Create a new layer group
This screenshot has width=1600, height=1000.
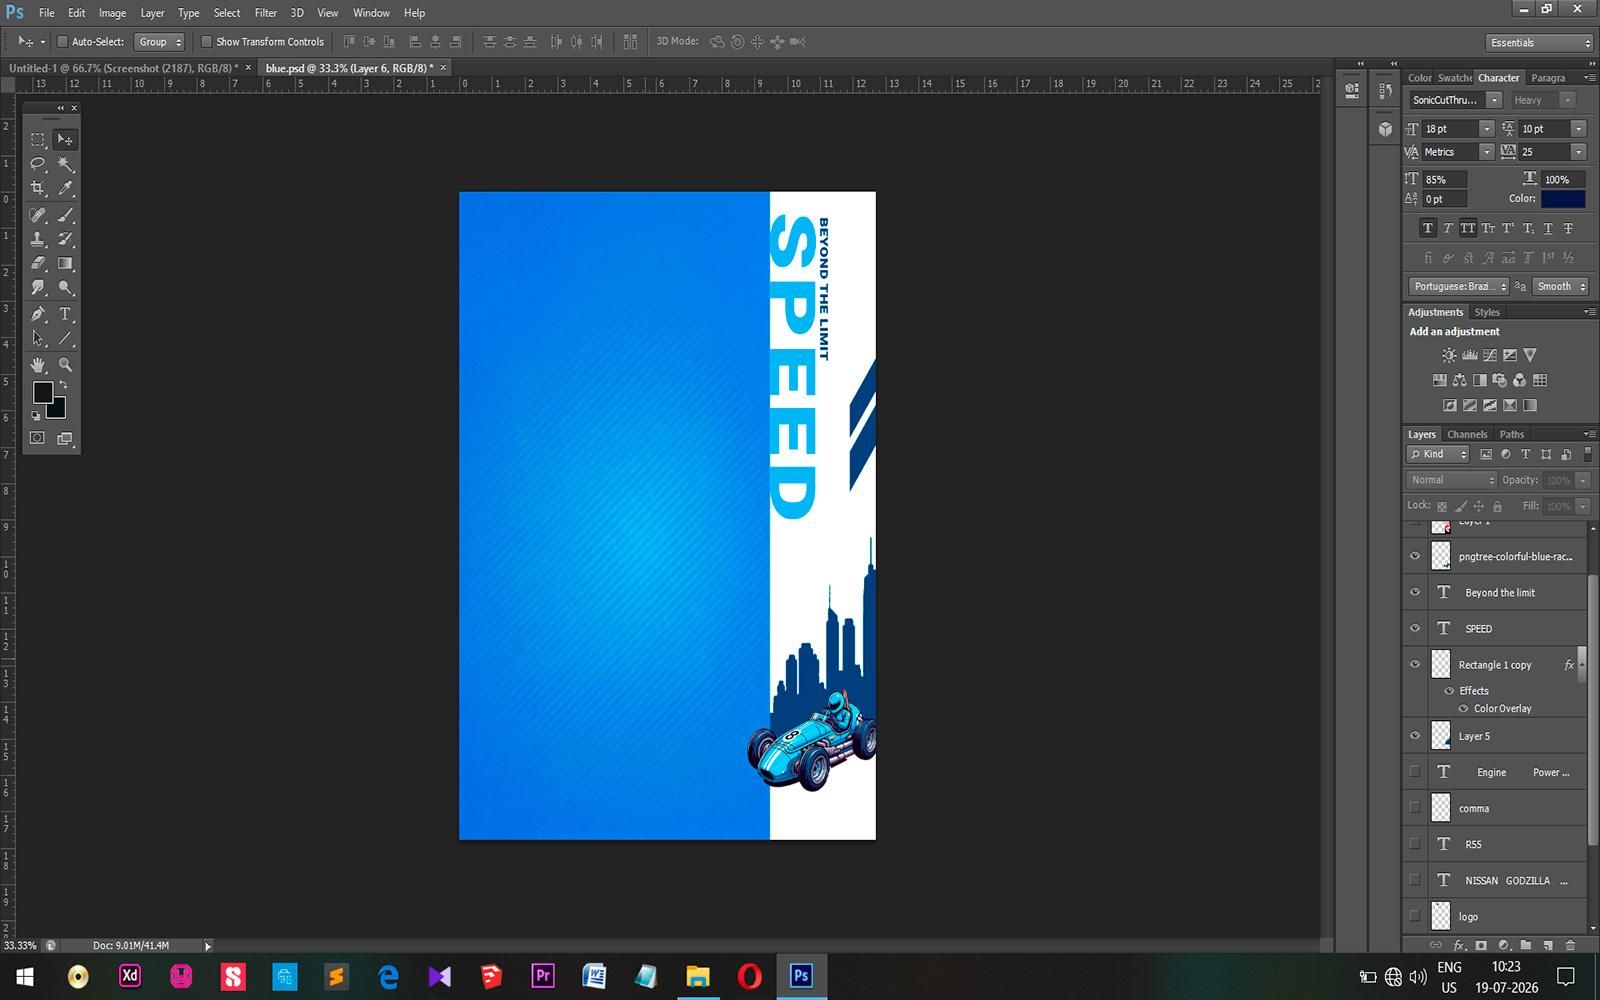point(1526,945)
